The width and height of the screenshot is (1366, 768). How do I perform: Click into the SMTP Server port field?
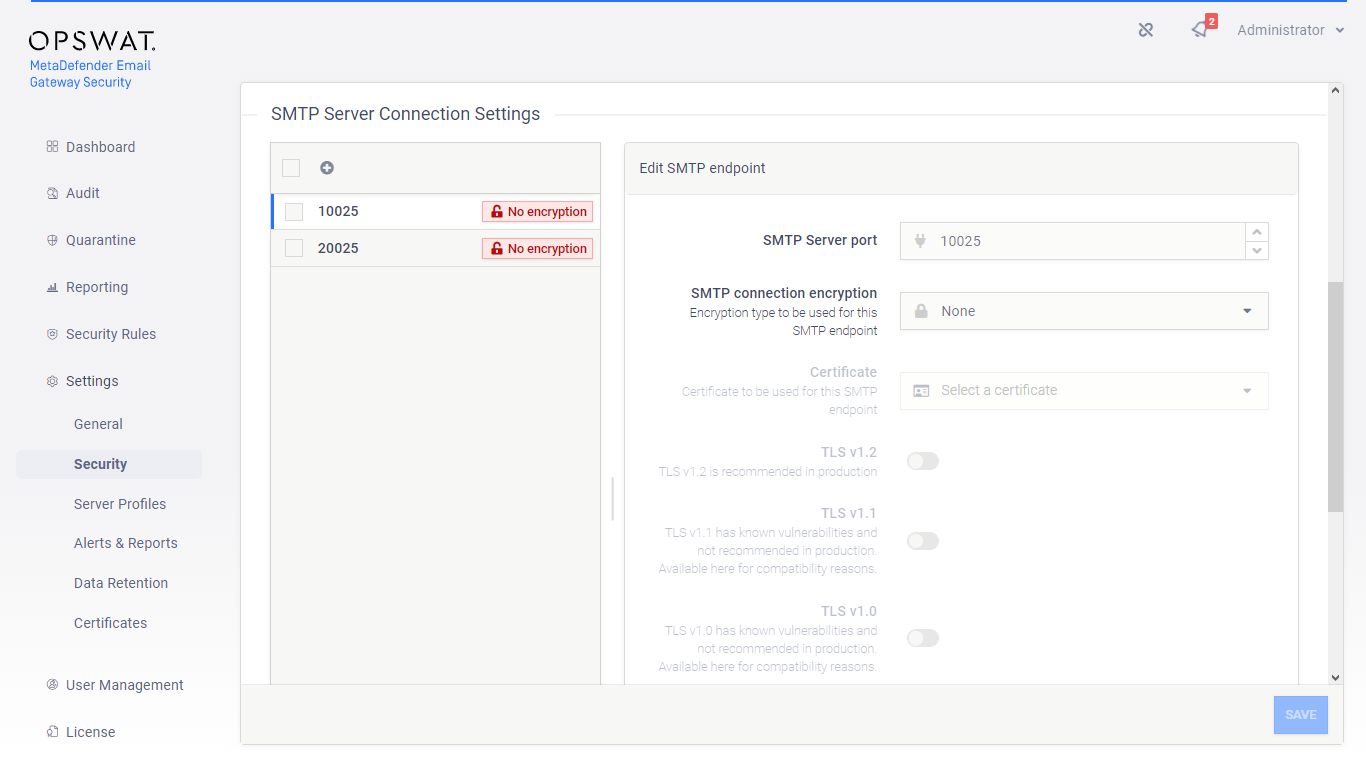(1073, 241)
